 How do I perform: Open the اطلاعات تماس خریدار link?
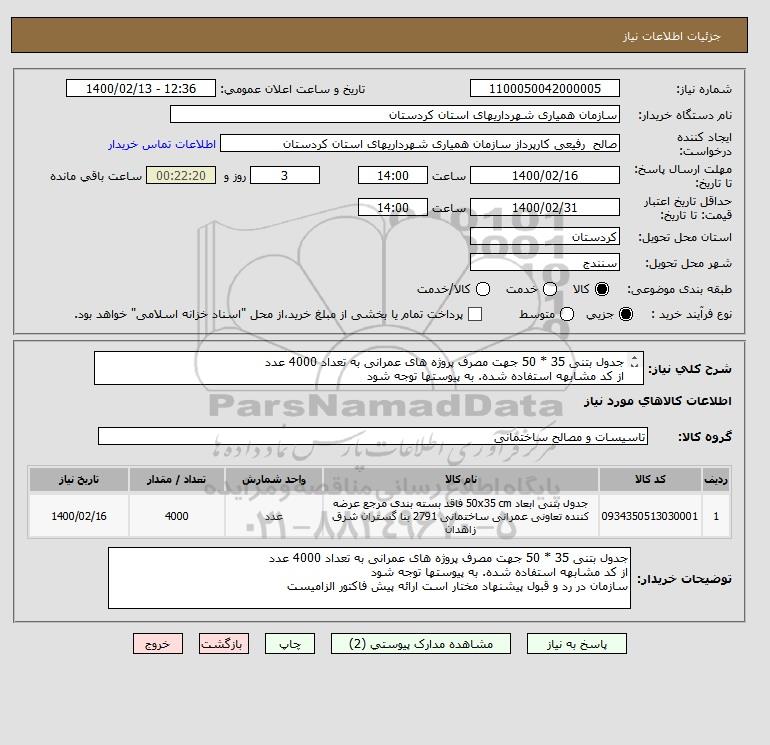(x=162, y=144)
